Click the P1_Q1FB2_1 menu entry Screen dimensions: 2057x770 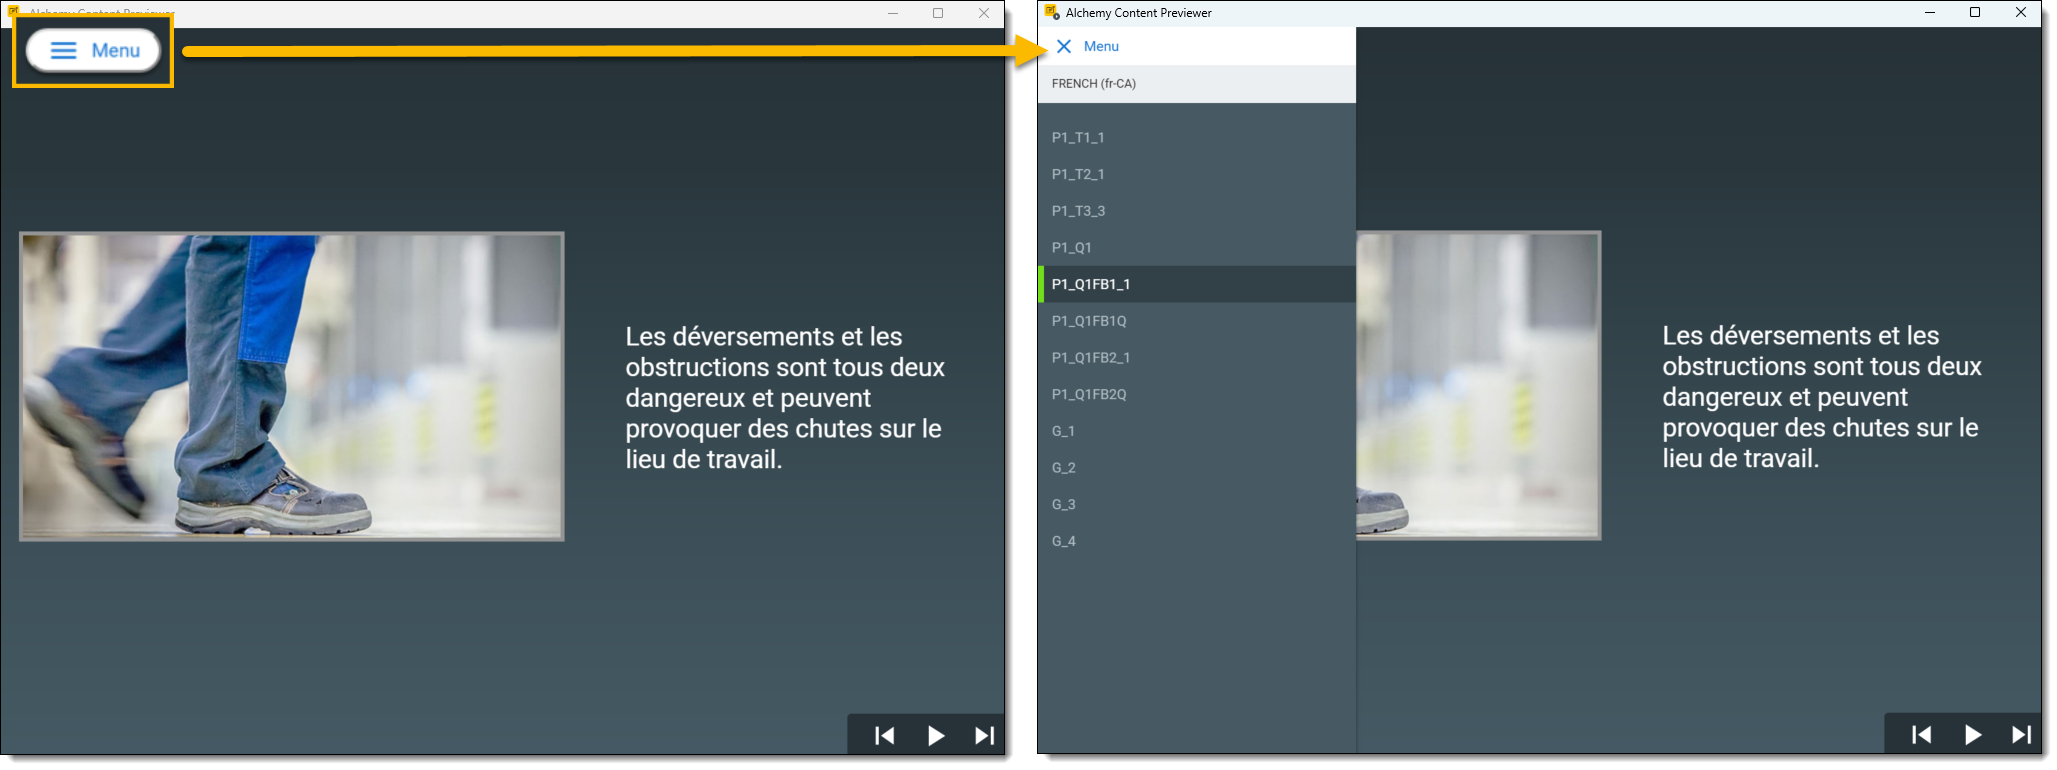click(1091, 358)
